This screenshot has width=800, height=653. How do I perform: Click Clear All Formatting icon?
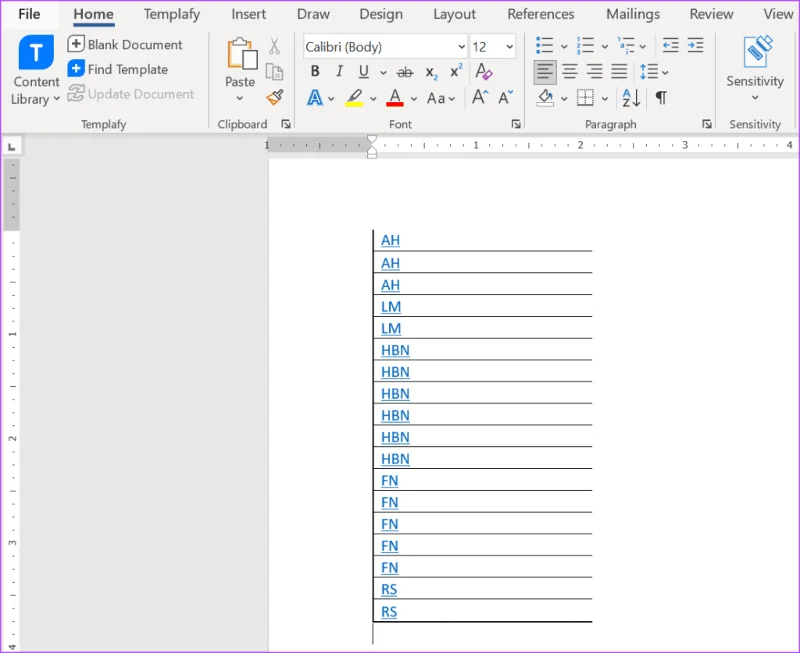[x=483, y=71]
